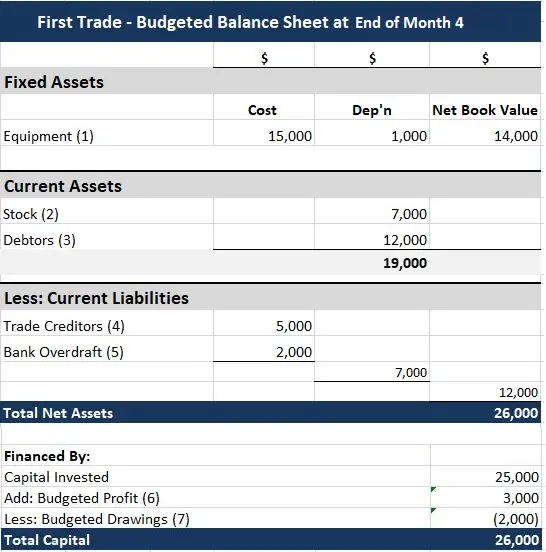546x552 pixels.
Task: Click the Total Net Assets 26,000 value
Action: coord(516,413)
